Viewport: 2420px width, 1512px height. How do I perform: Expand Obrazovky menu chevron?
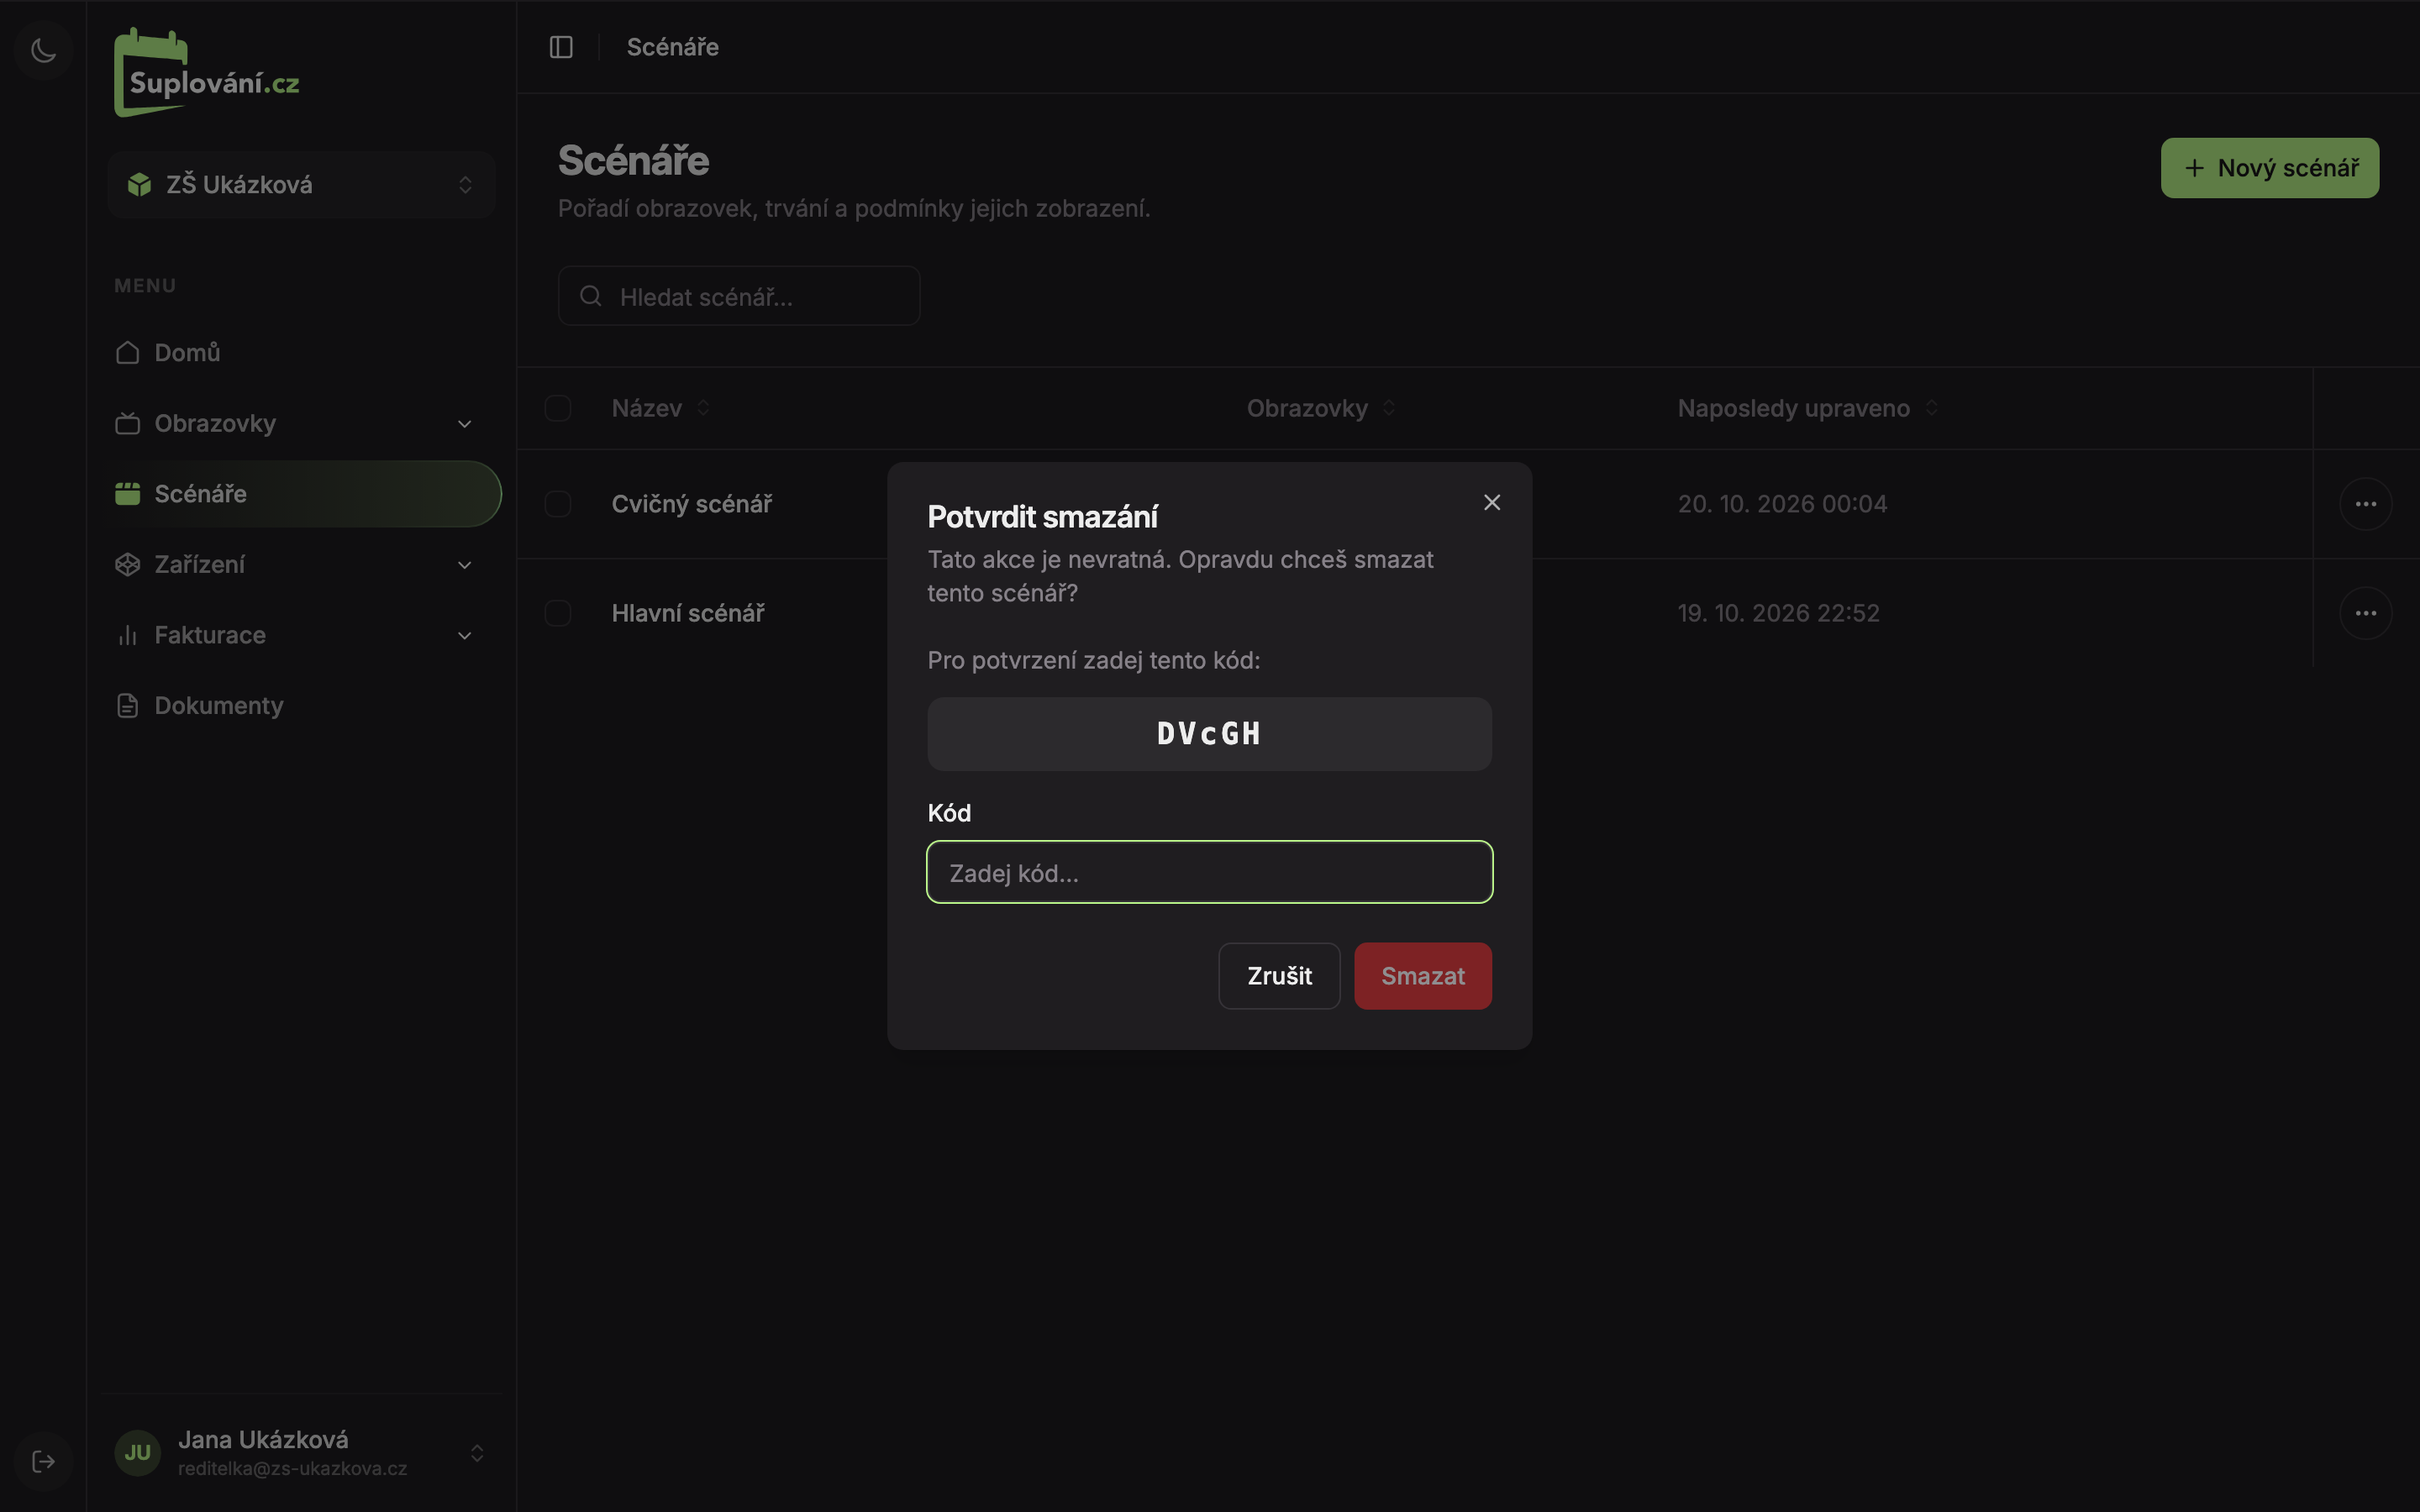(465, 424)
